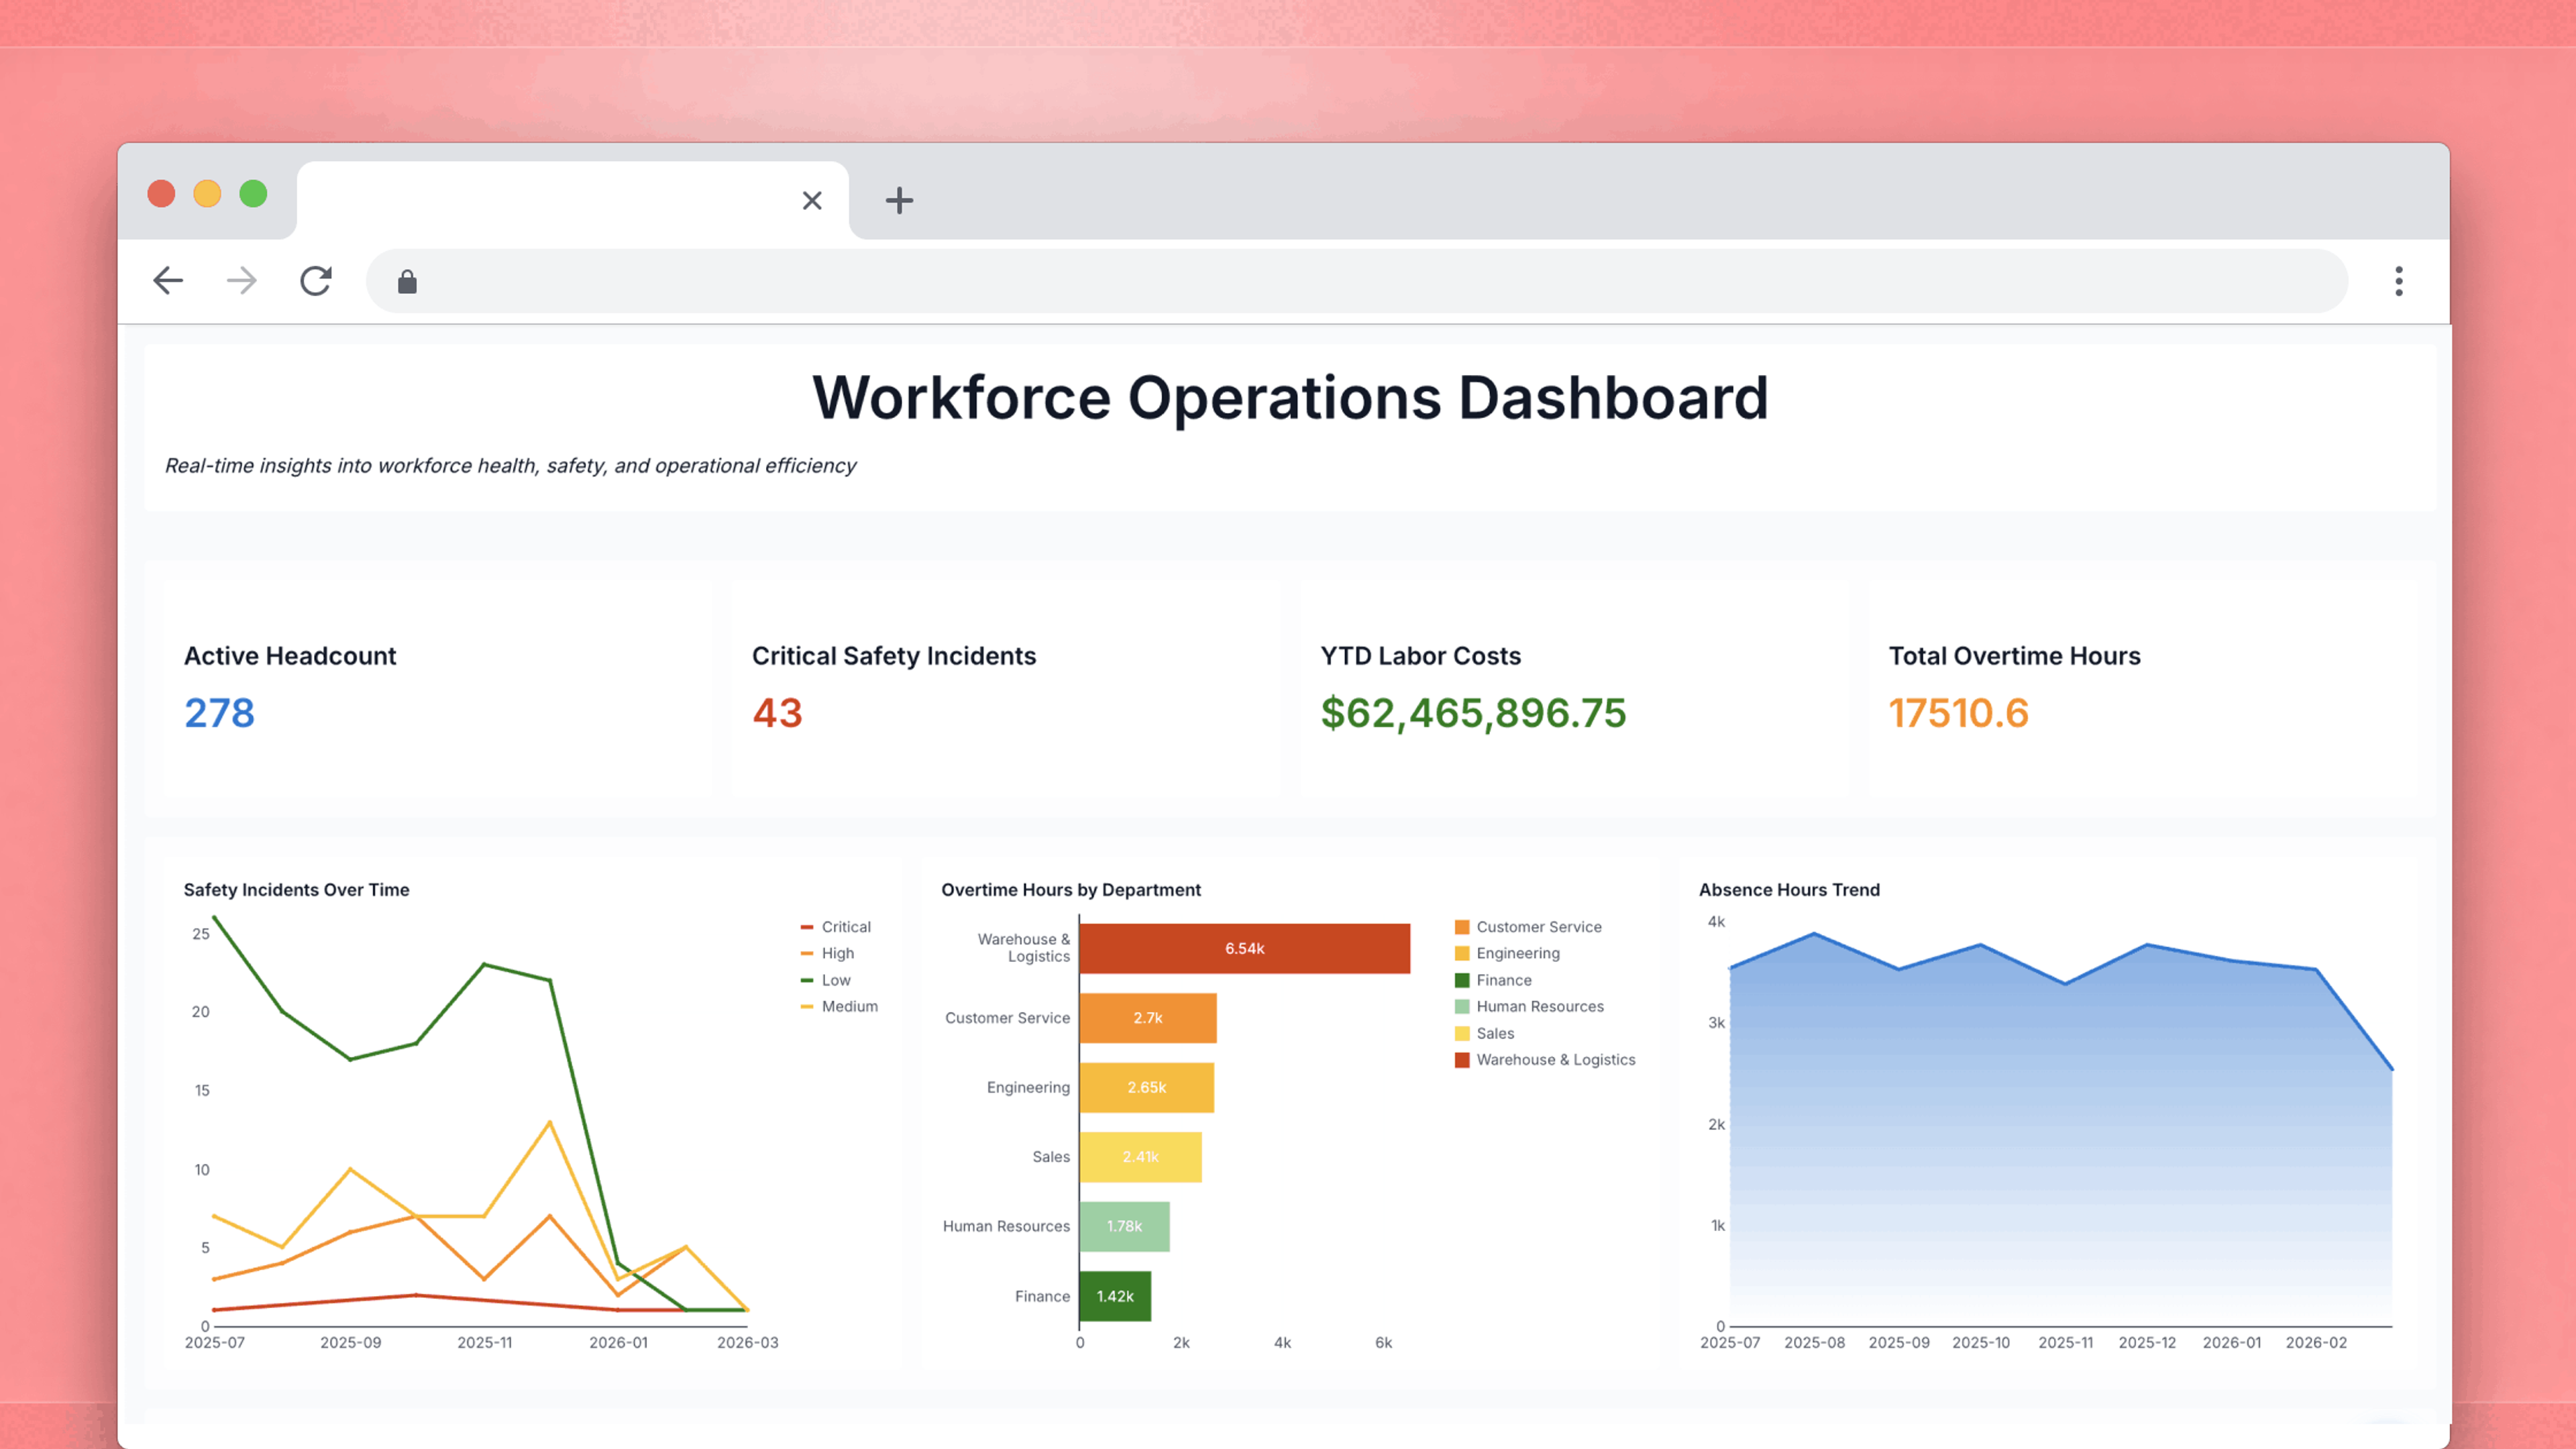This screenshot has height=1449, width=2576.
Task: Toggle Low series in safety legend
Action: pyautogui.click(x=826, y=980)
